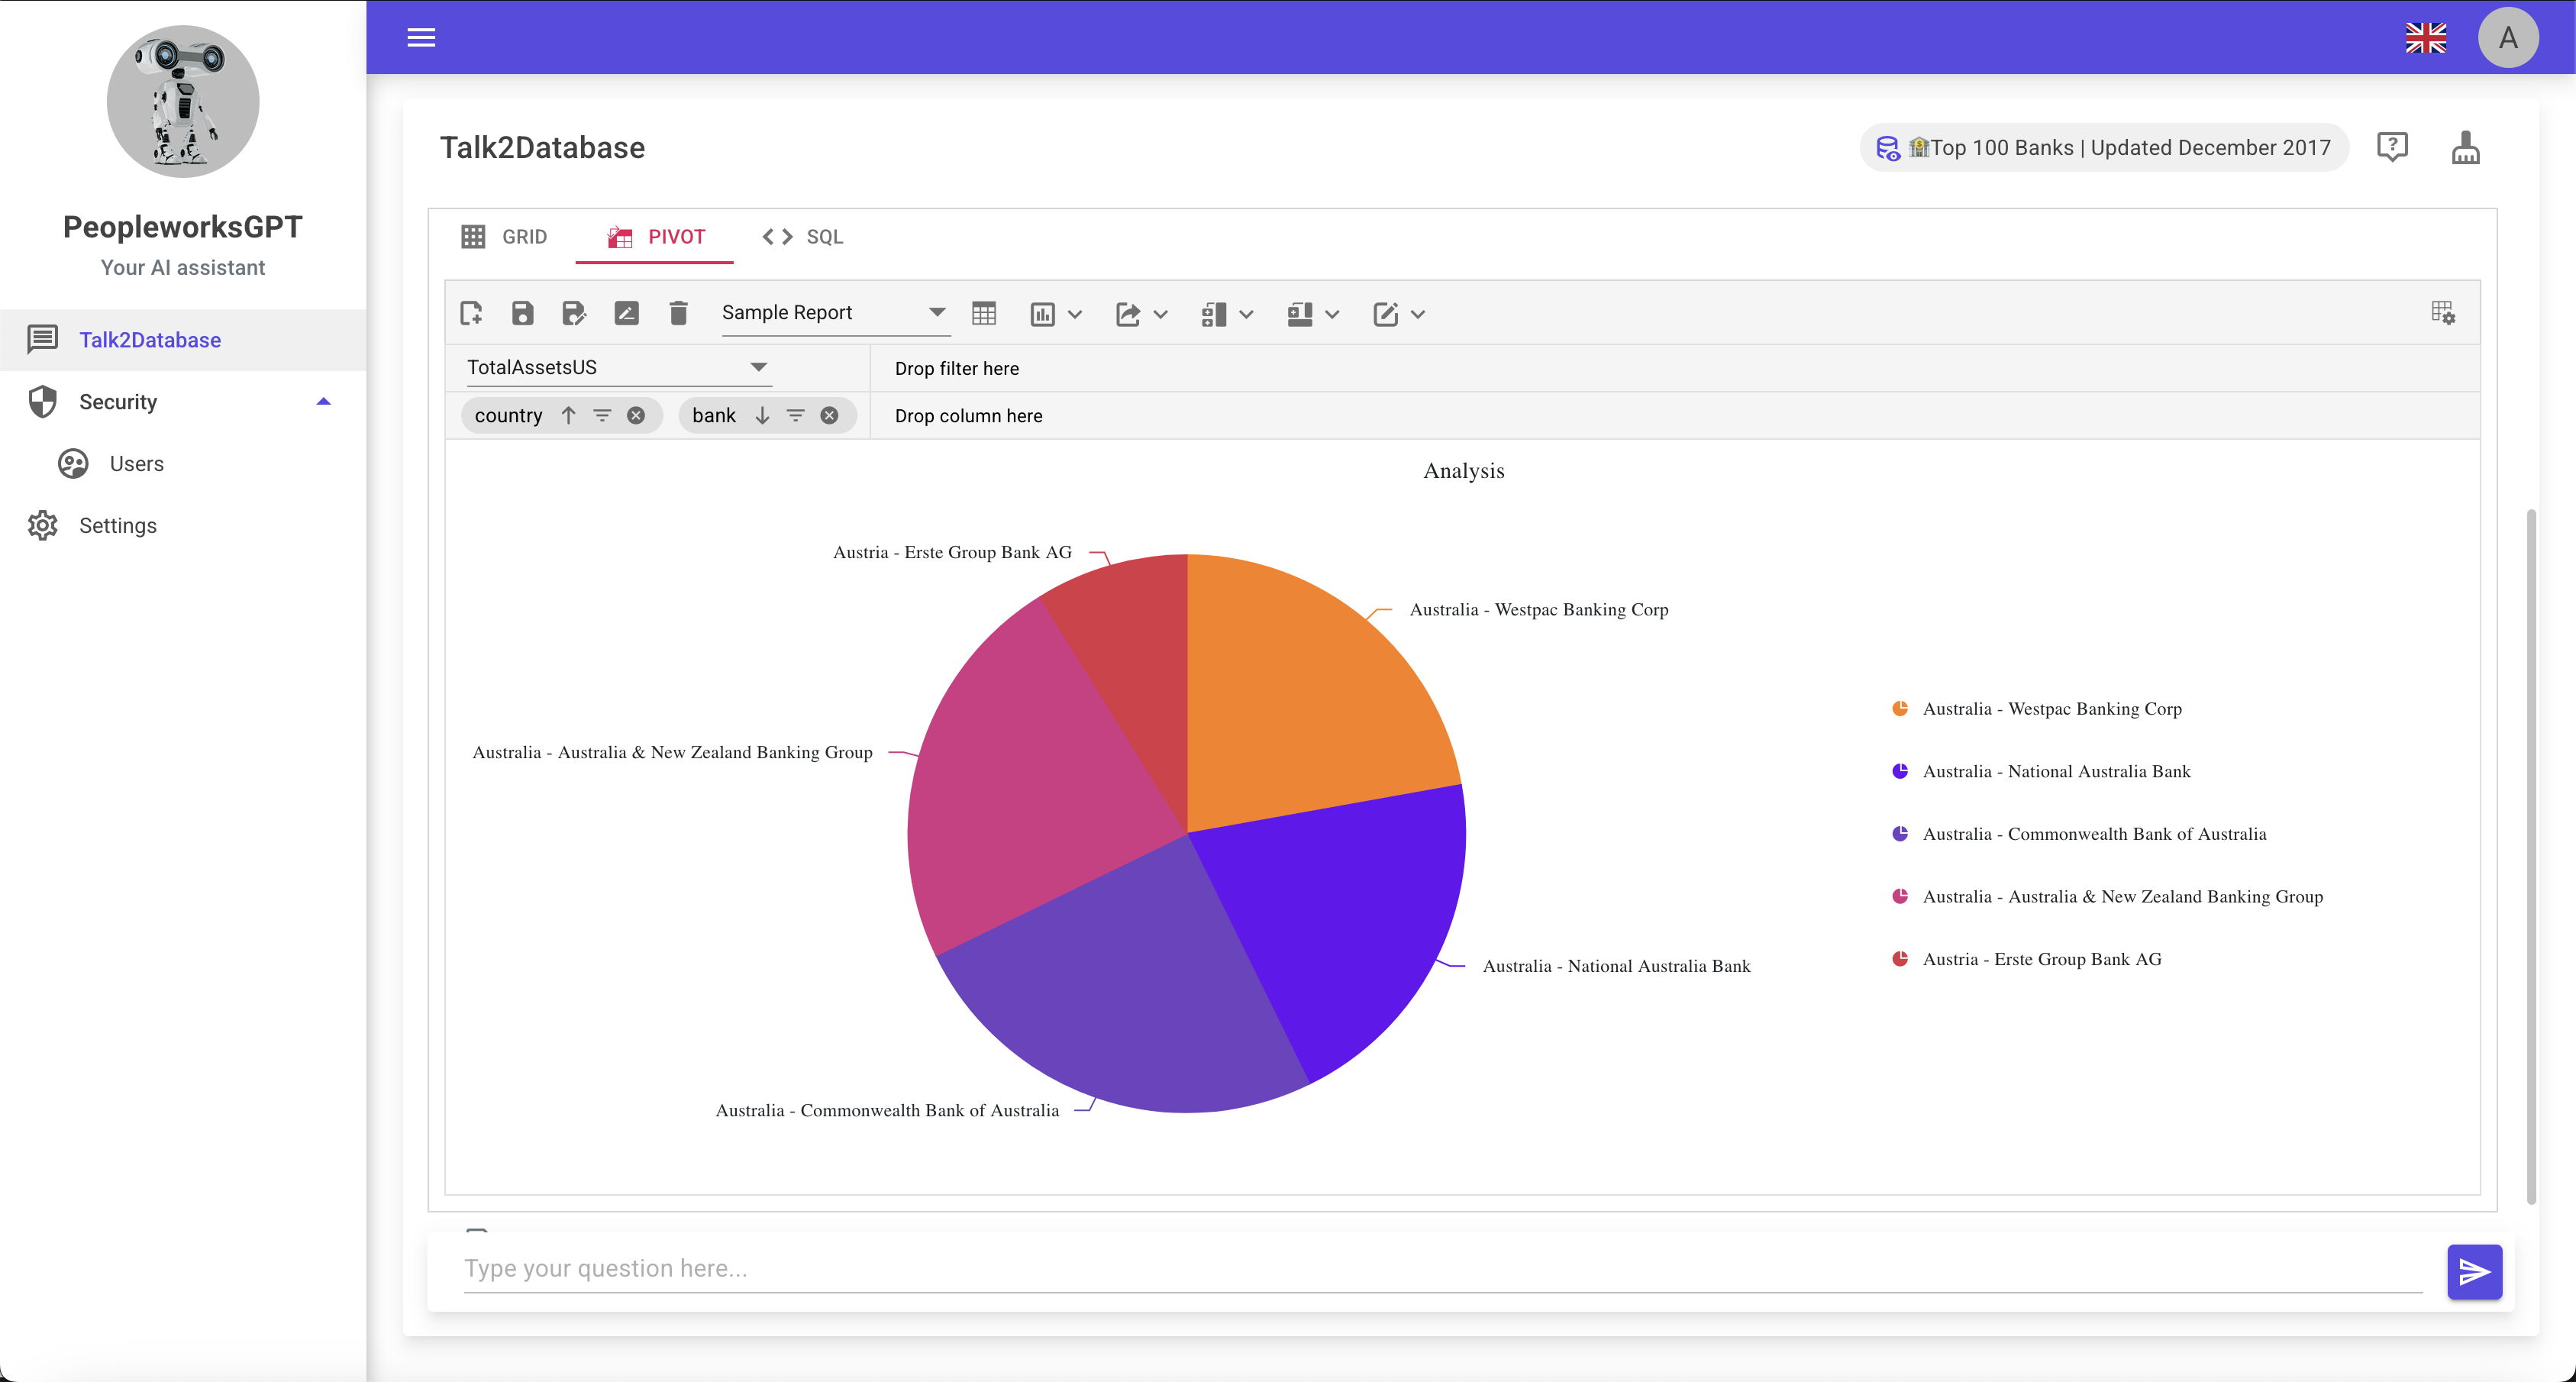Expand grand total options arrow

1332,315
